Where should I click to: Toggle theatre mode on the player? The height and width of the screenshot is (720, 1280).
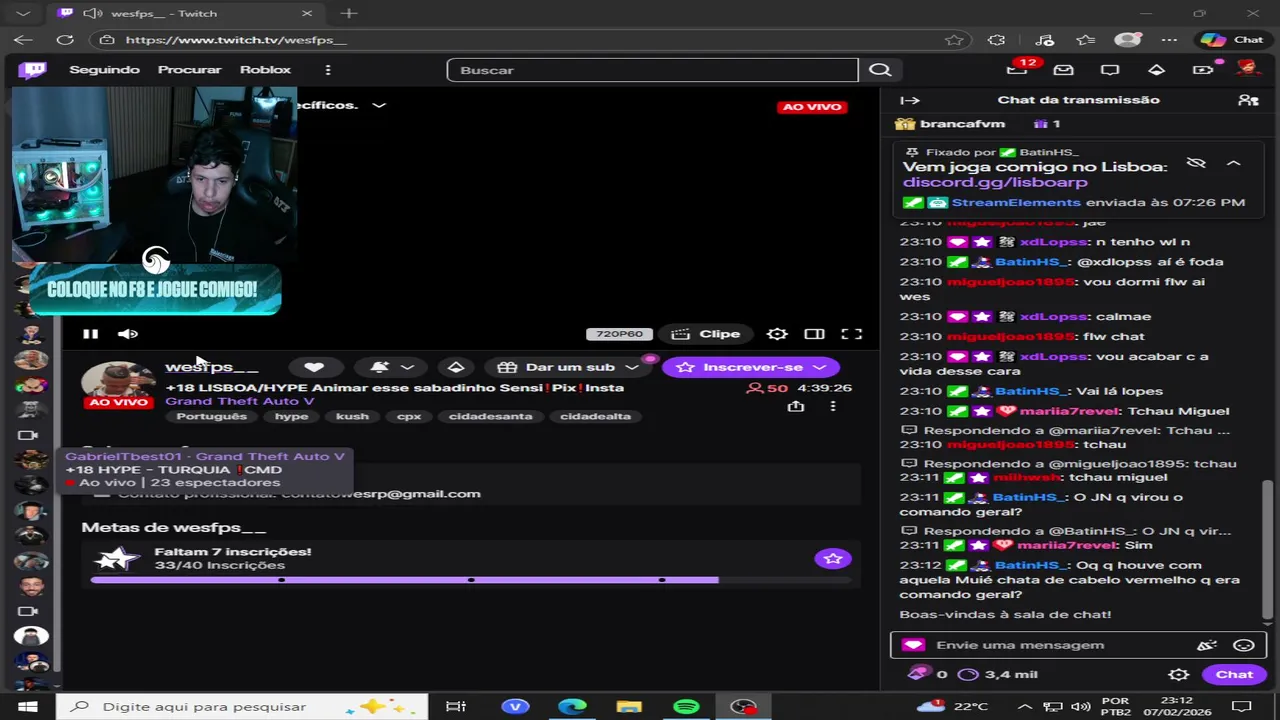click(814, 334)
